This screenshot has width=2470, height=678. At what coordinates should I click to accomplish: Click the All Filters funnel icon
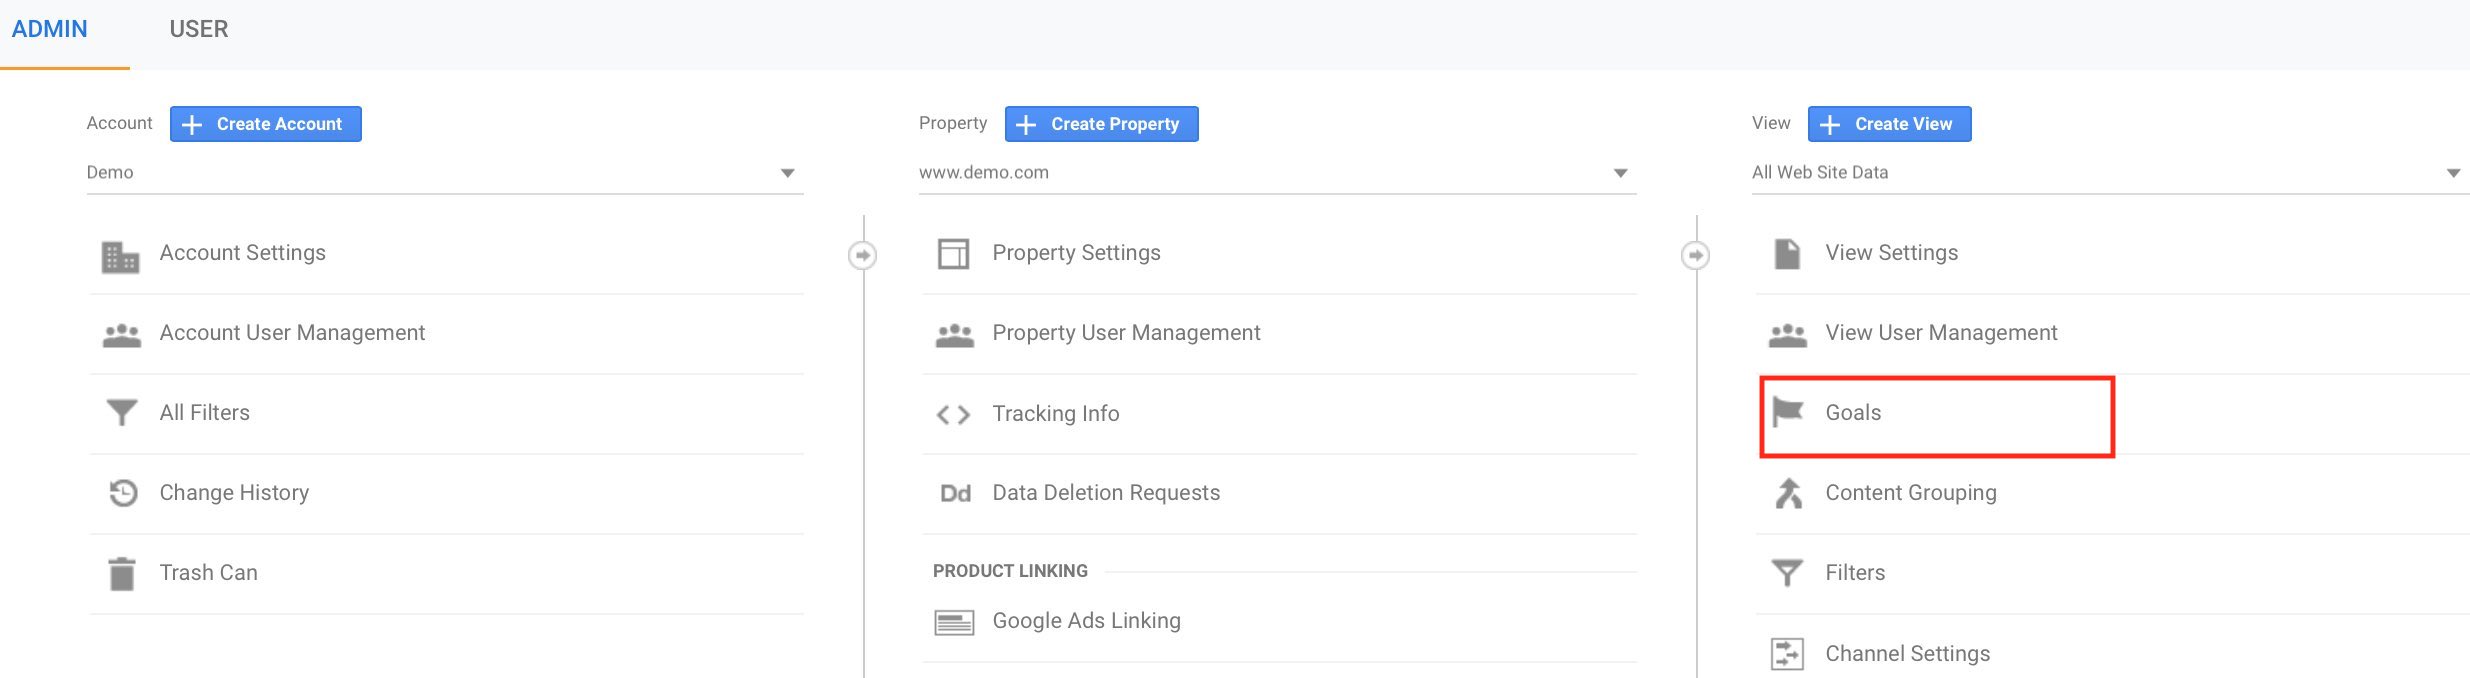click(121, 412)
